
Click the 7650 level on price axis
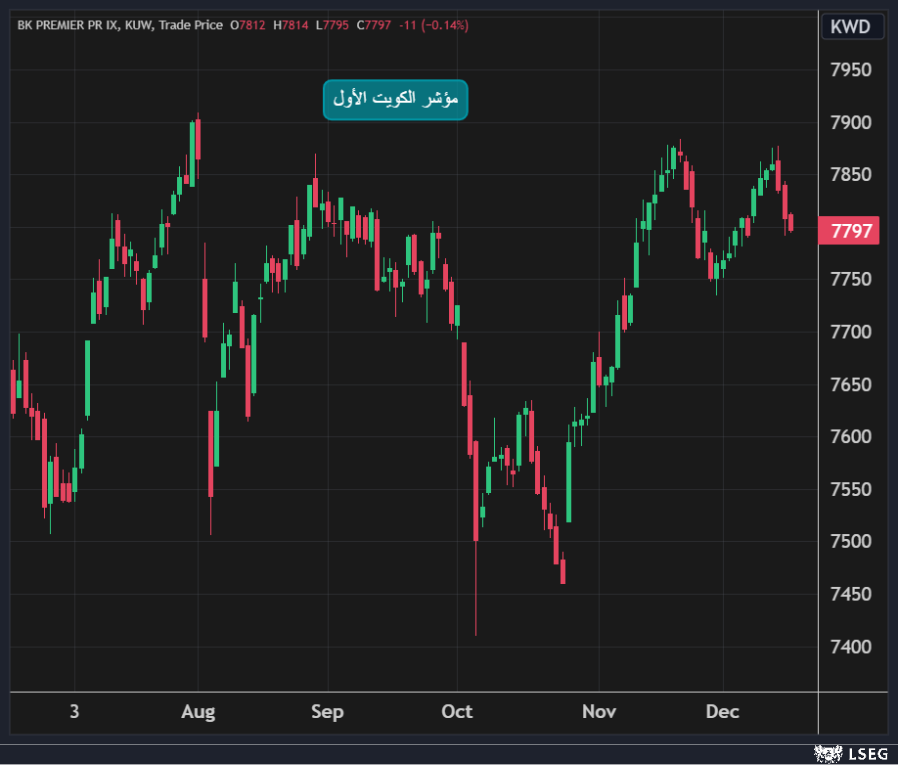click(x=850, y=385)
